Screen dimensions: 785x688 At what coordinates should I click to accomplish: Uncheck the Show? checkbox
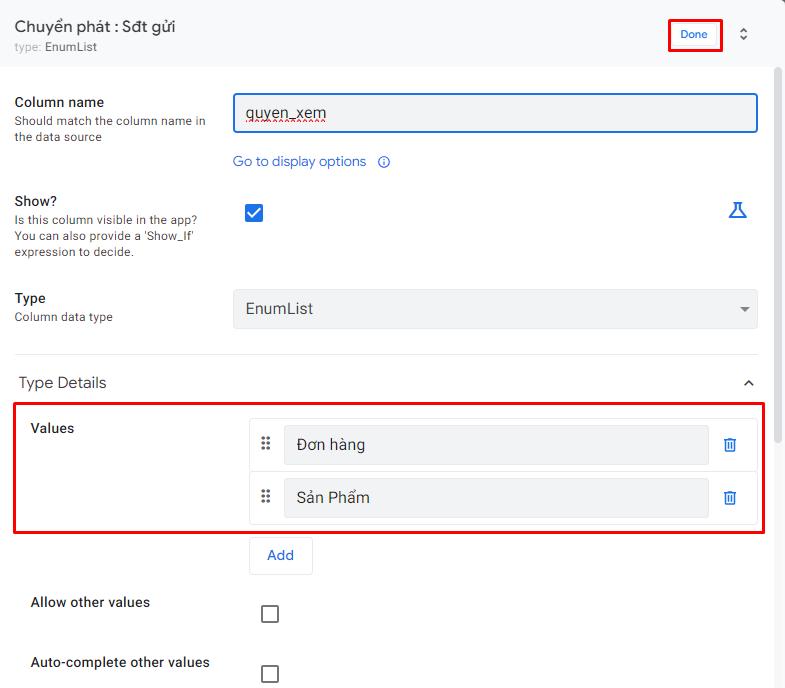(x=254, y=213)
